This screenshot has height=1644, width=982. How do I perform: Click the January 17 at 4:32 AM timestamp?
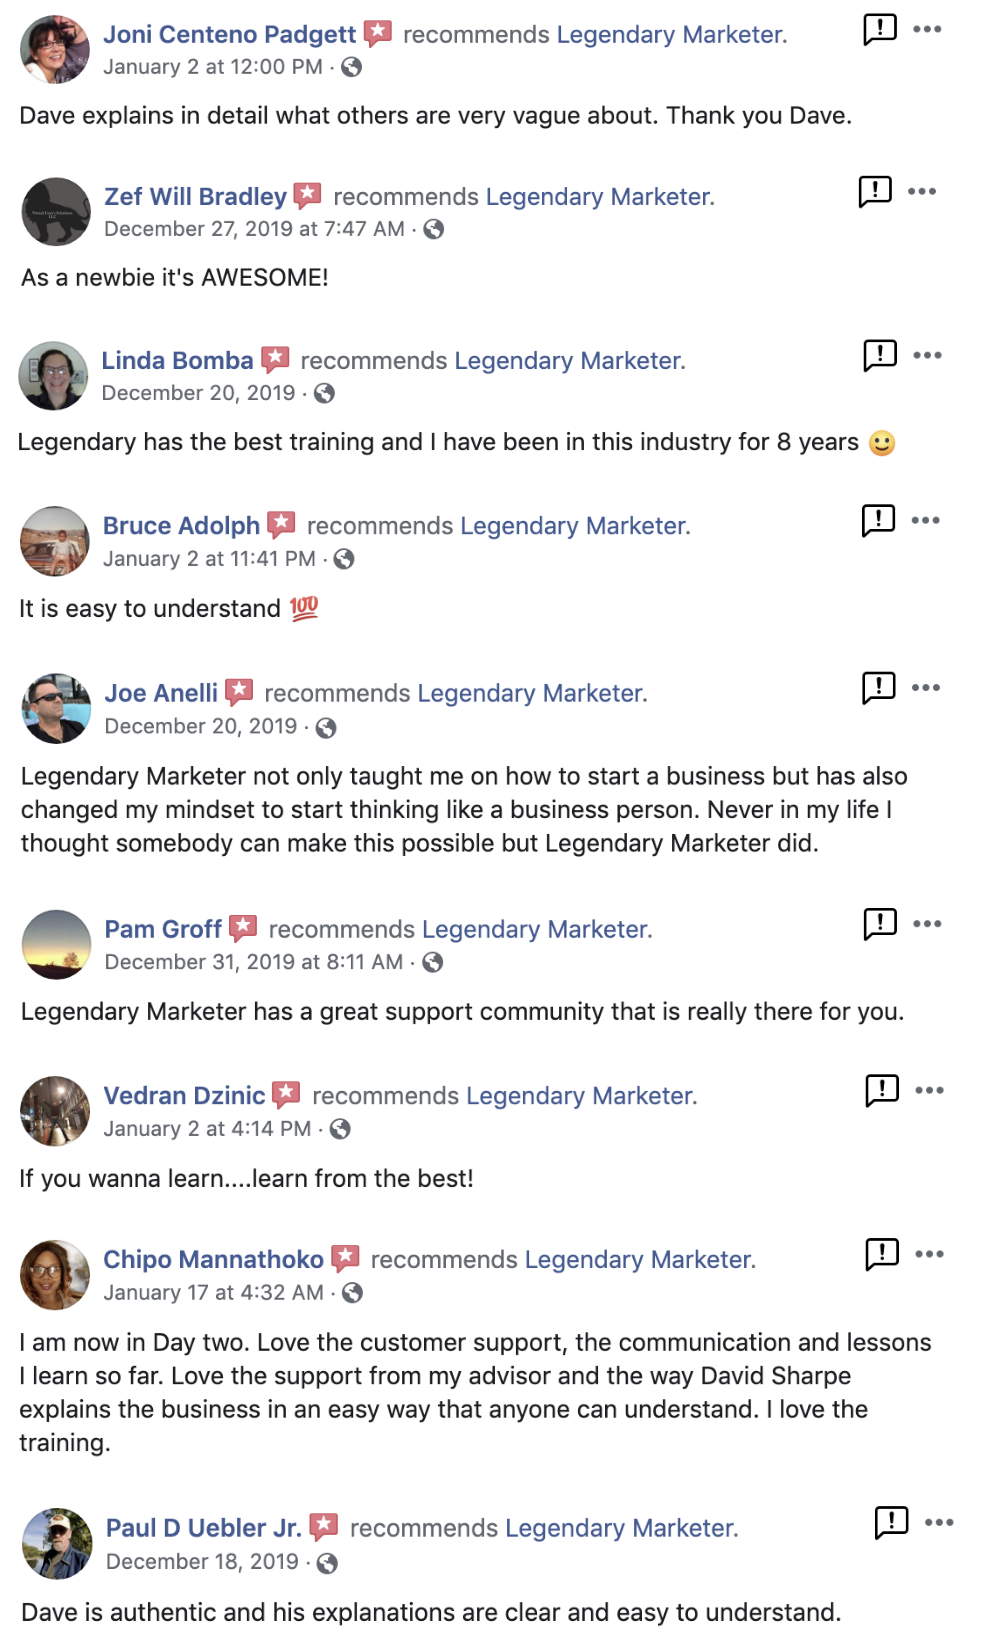(213, 1293)
